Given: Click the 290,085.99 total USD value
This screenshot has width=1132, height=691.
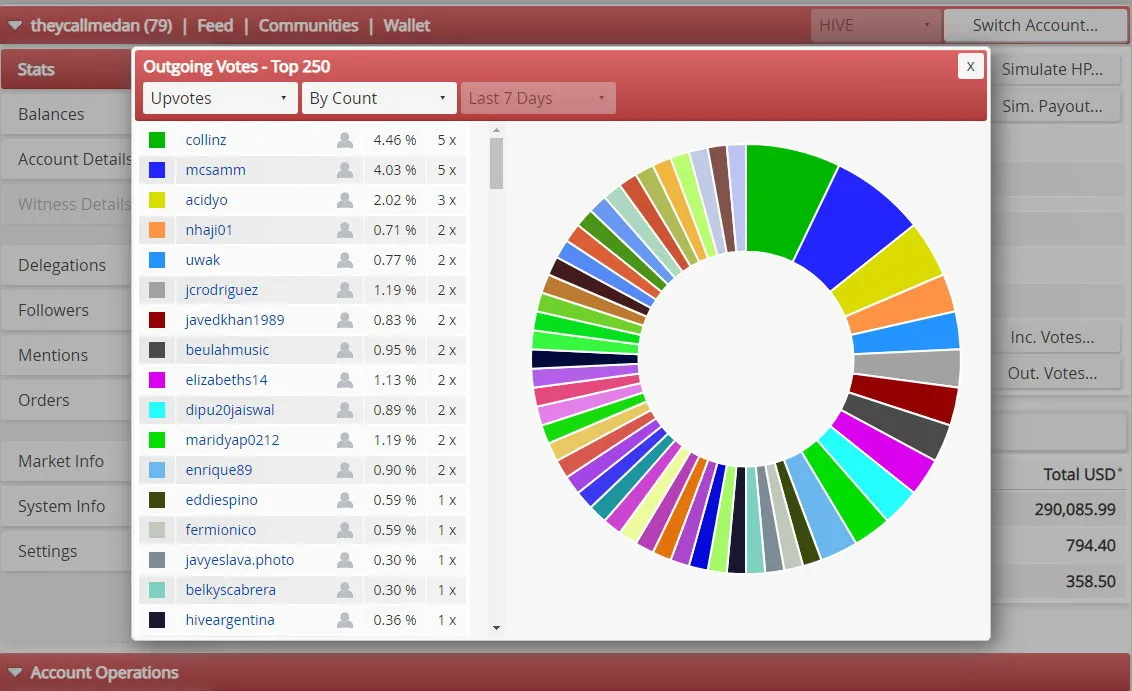Looking at the screenshot, I should pos(1075,509).
